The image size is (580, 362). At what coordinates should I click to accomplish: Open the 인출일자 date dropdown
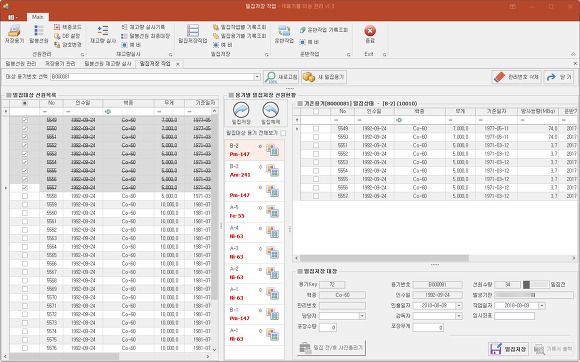coord(459,306)
